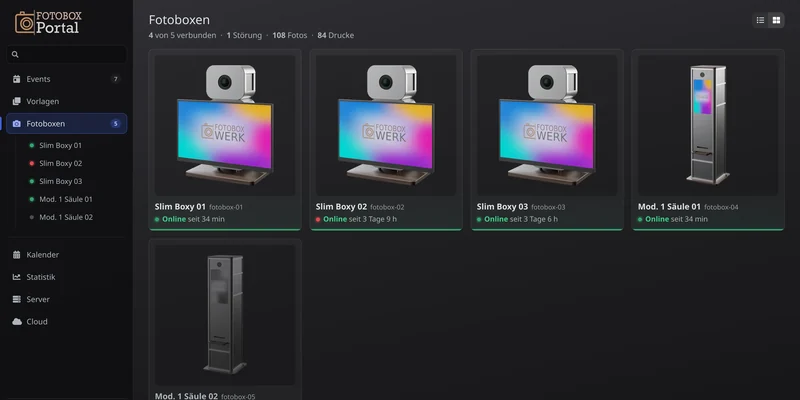Open the Slim Boxy 01 card thumbnail
The image size is (800, 400).
[225, 126]
